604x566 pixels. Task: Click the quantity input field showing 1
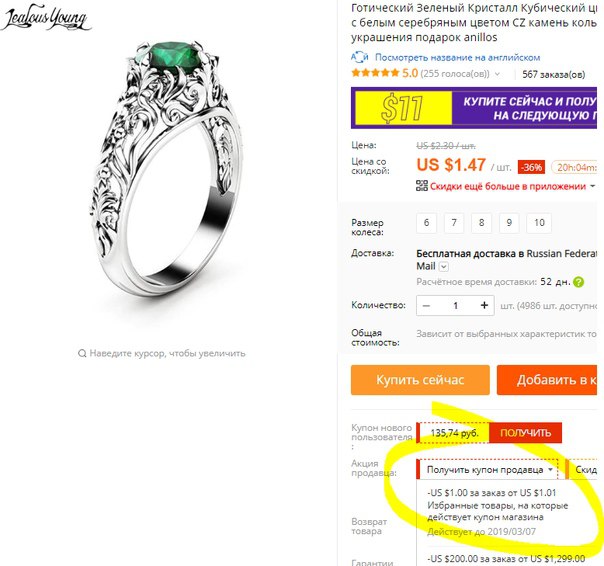tap(455, 306)
